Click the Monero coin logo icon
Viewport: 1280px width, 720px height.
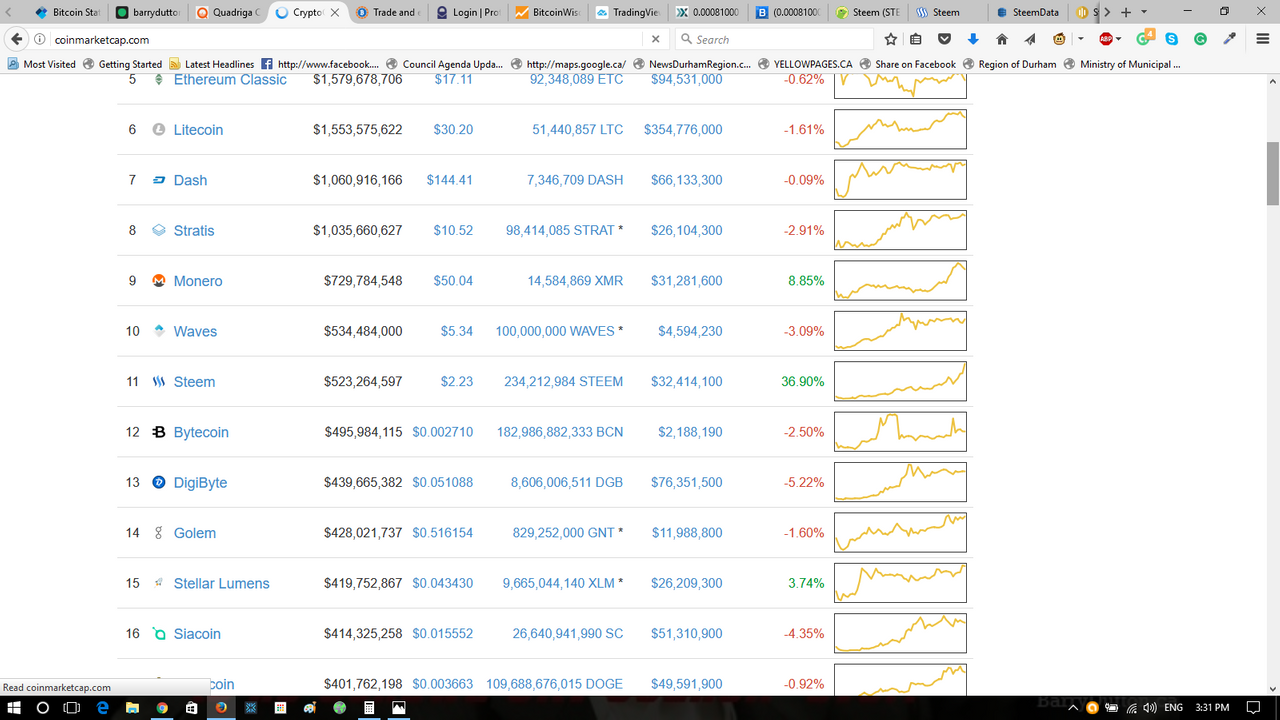pyautogui.click(x=158, y=281)
